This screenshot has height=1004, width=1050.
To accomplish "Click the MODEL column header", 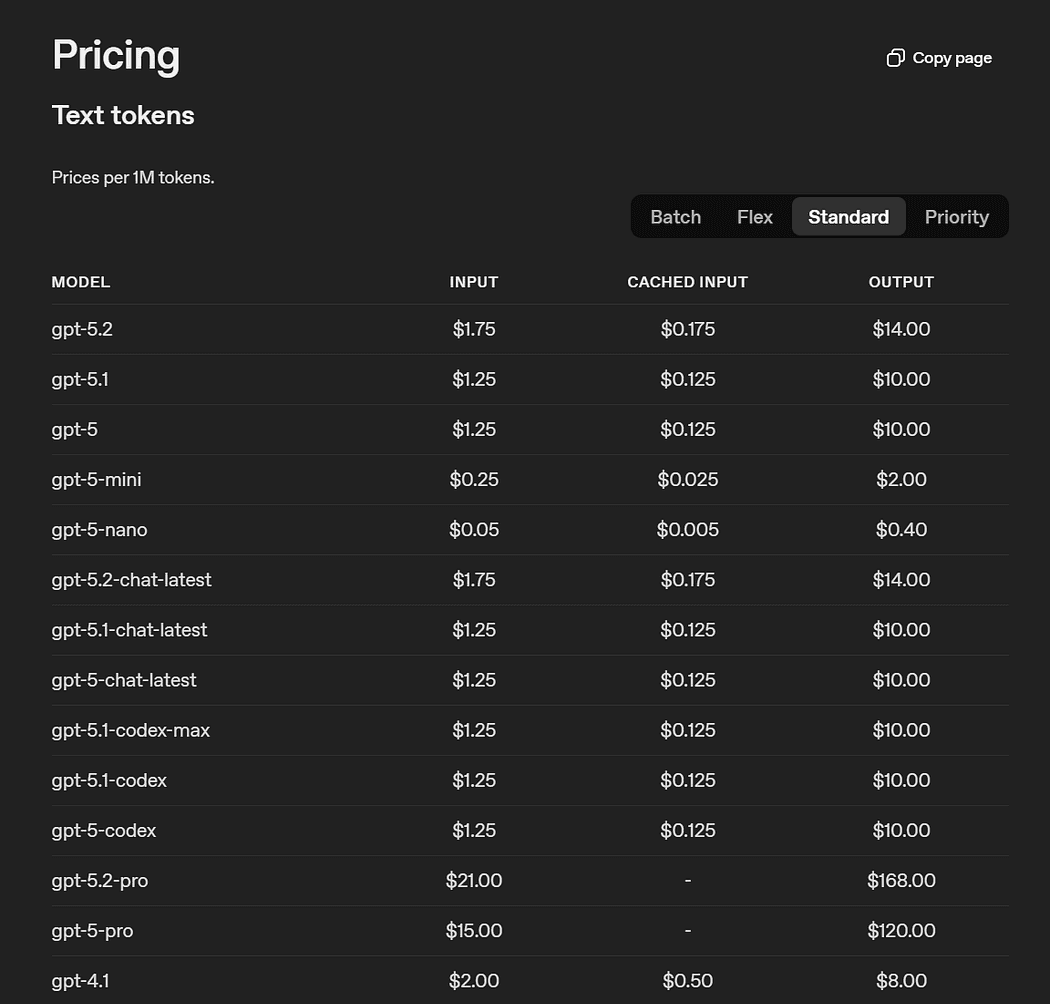I will (x=81, y=282).
